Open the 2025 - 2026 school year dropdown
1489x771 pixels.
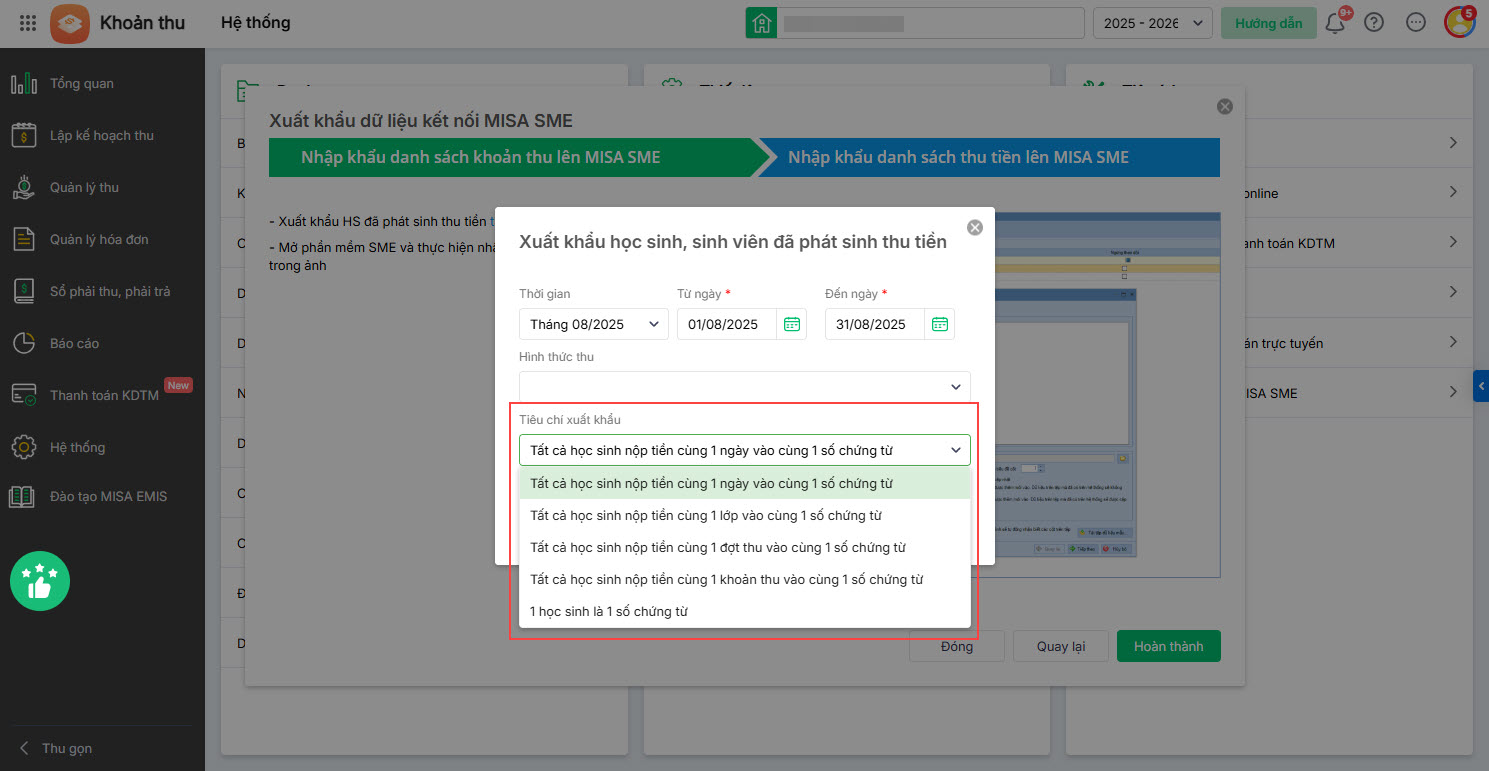(1153, 23)
